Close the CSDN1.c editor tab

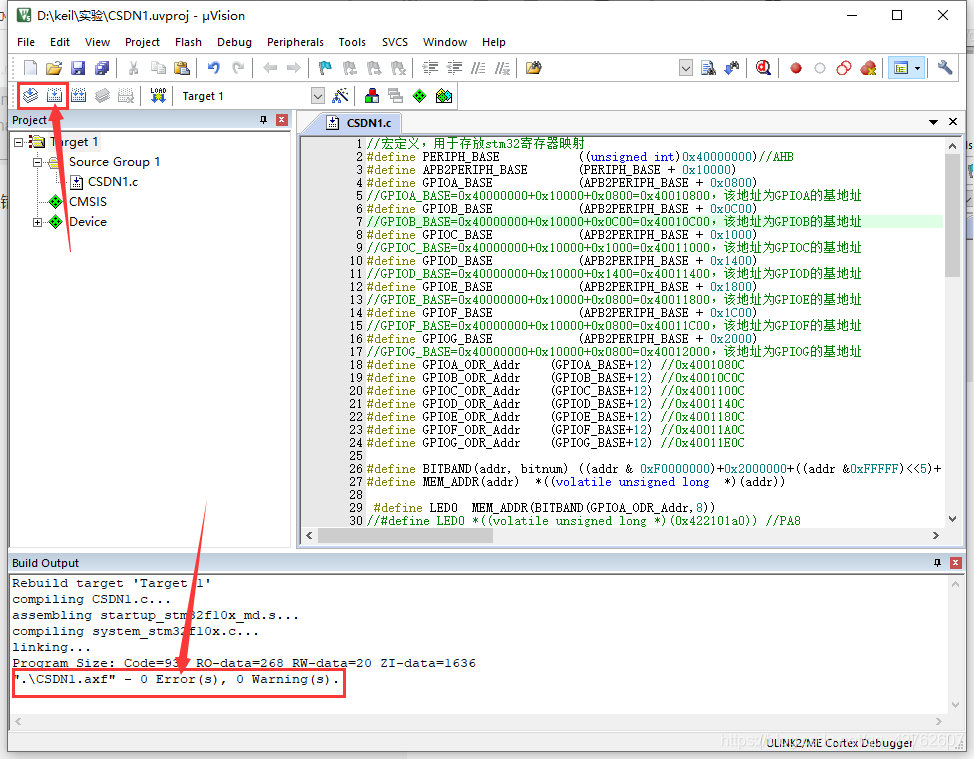pyautogui.click(x=953, y=122)
